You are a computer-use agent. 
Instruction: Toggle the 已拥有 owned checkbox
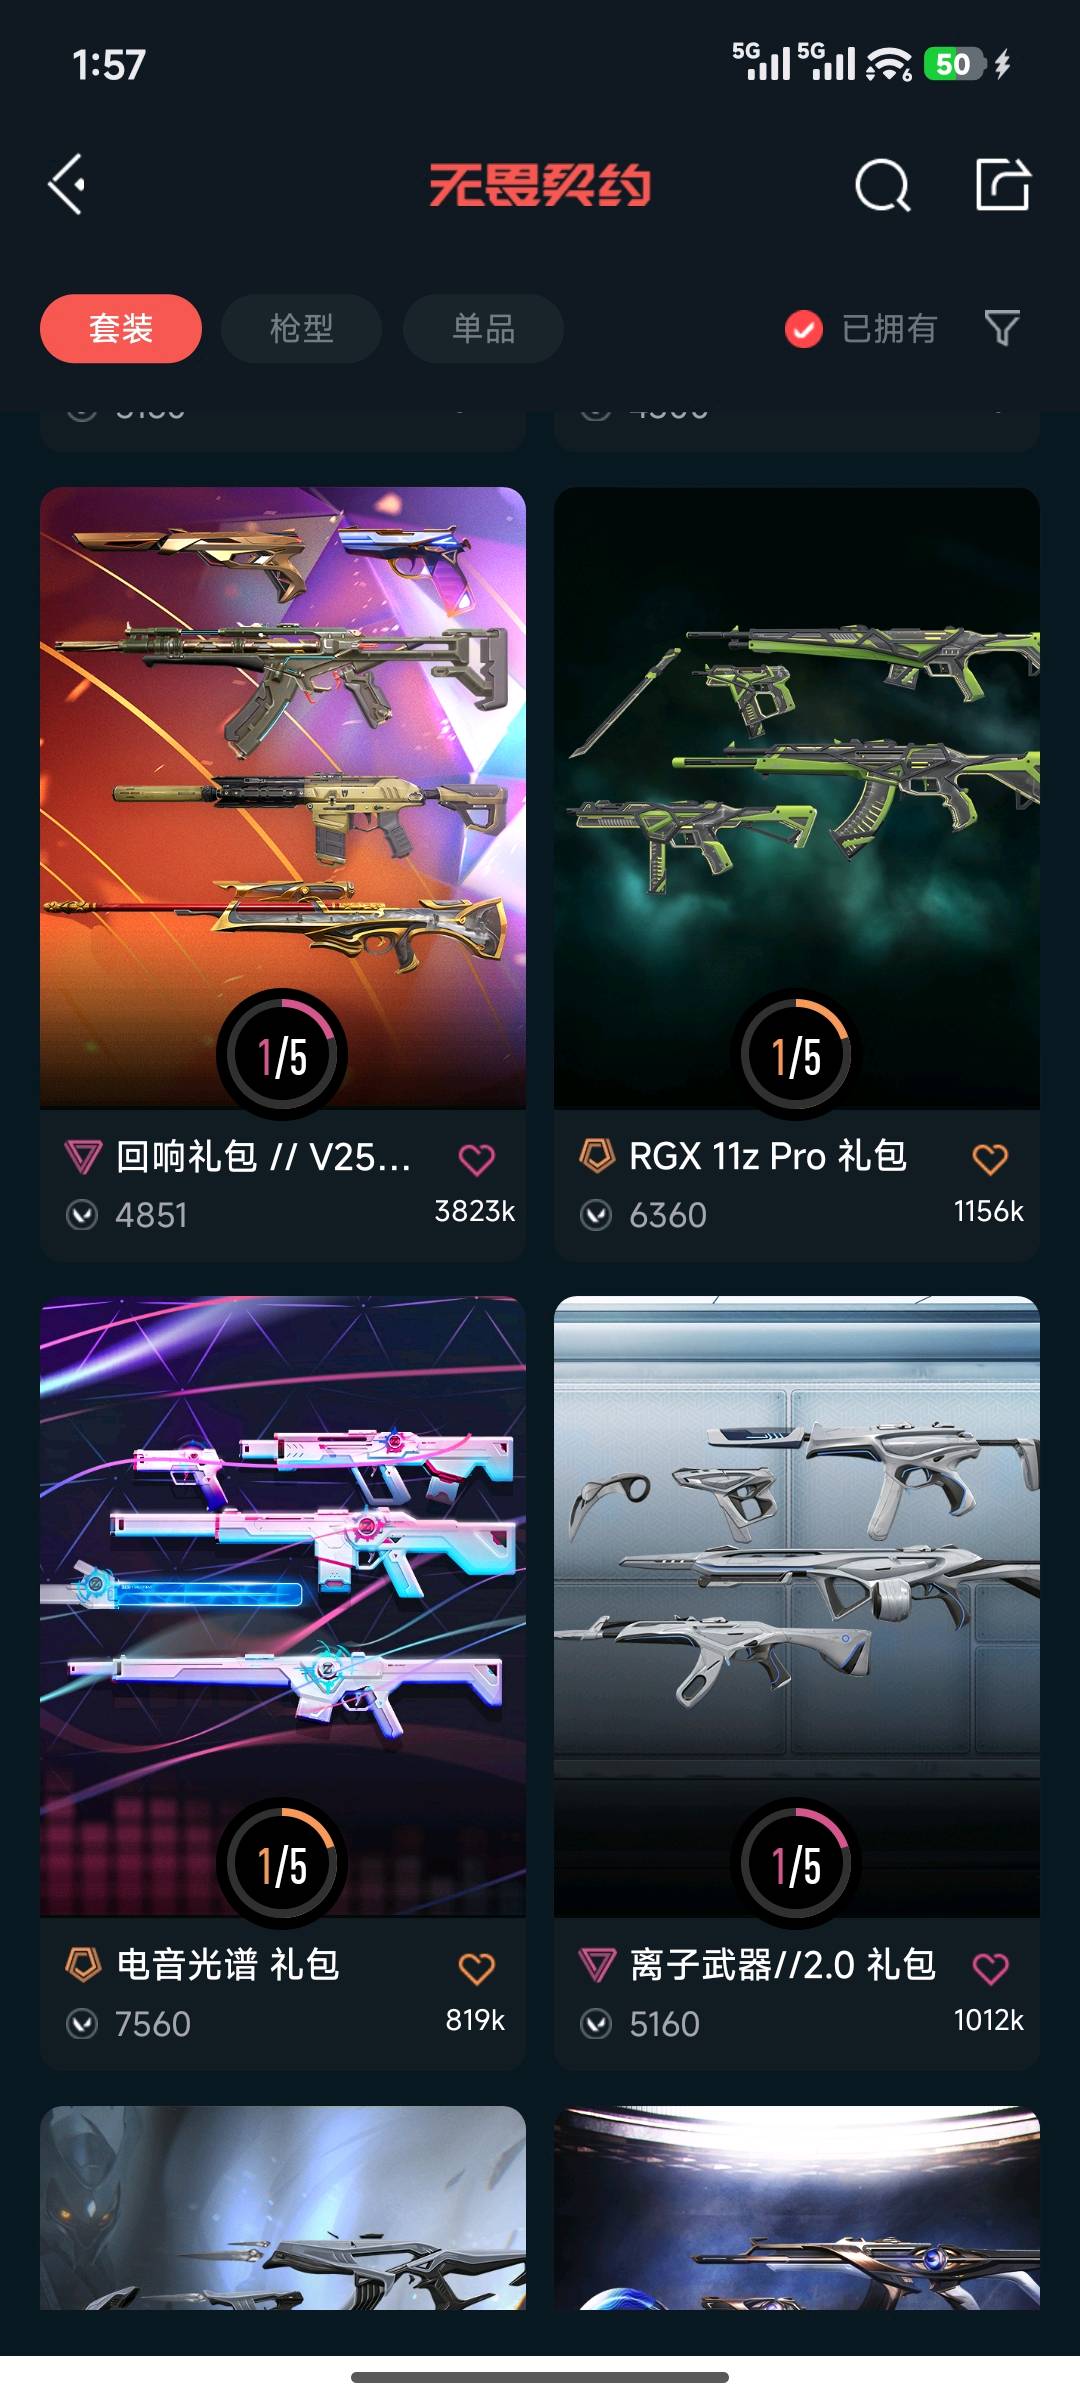[804, 328]
